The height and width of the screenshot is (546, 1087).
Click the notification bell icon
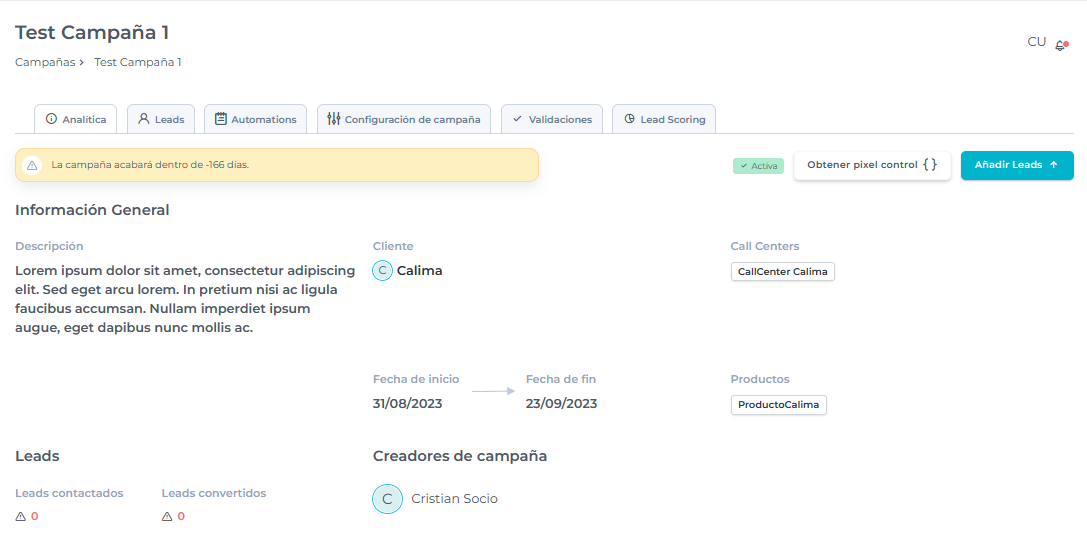[x=1060, y=45]
